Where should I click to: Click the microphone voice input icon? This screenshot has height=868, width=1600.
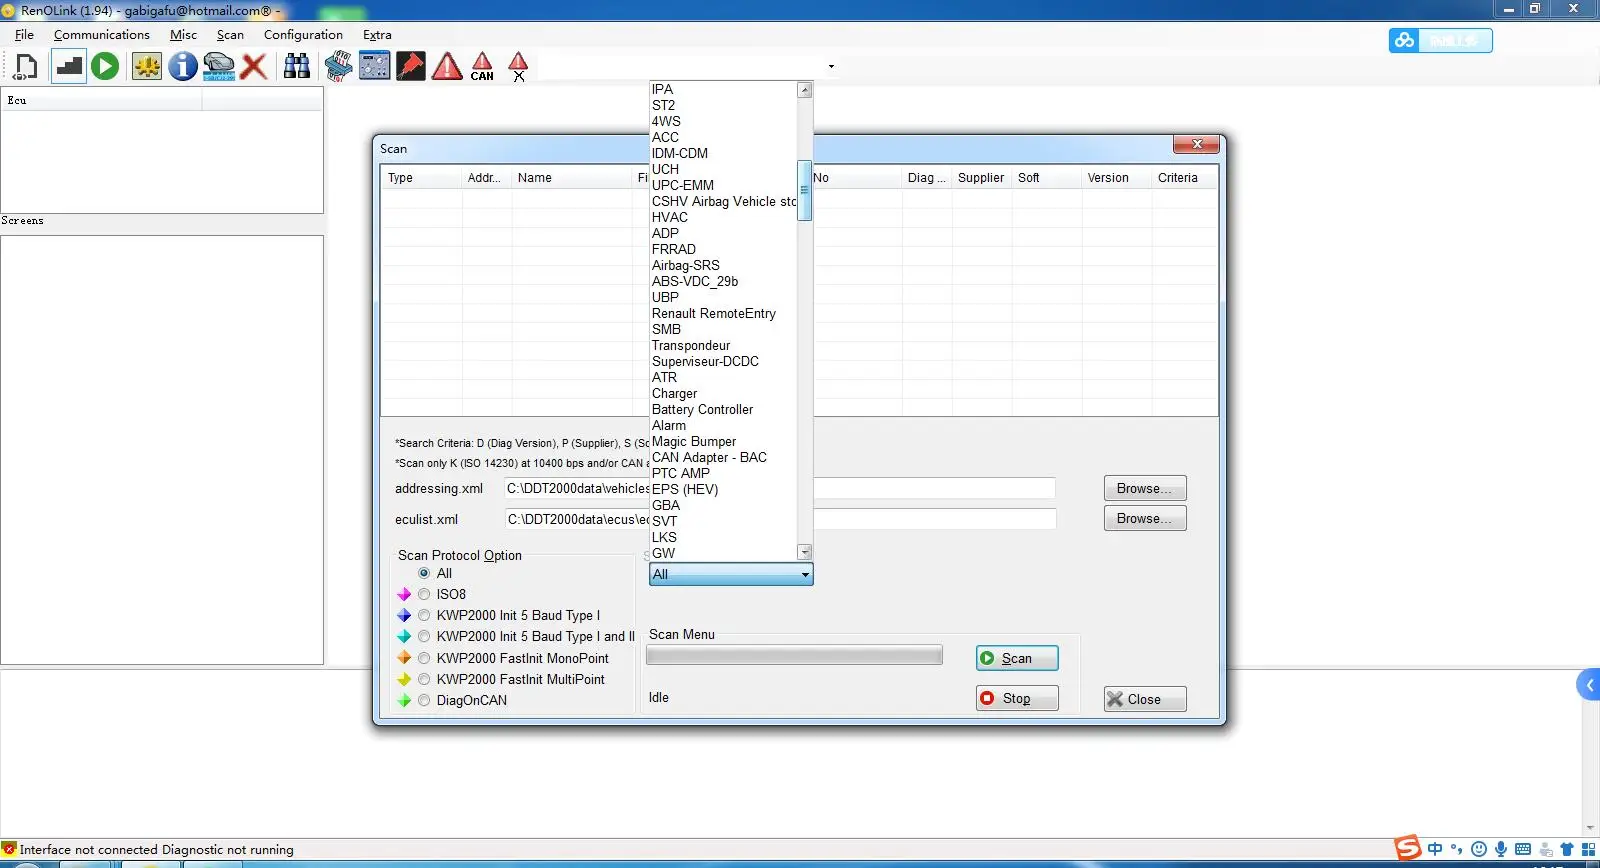pyautogui.click(x=1501, y=849)
